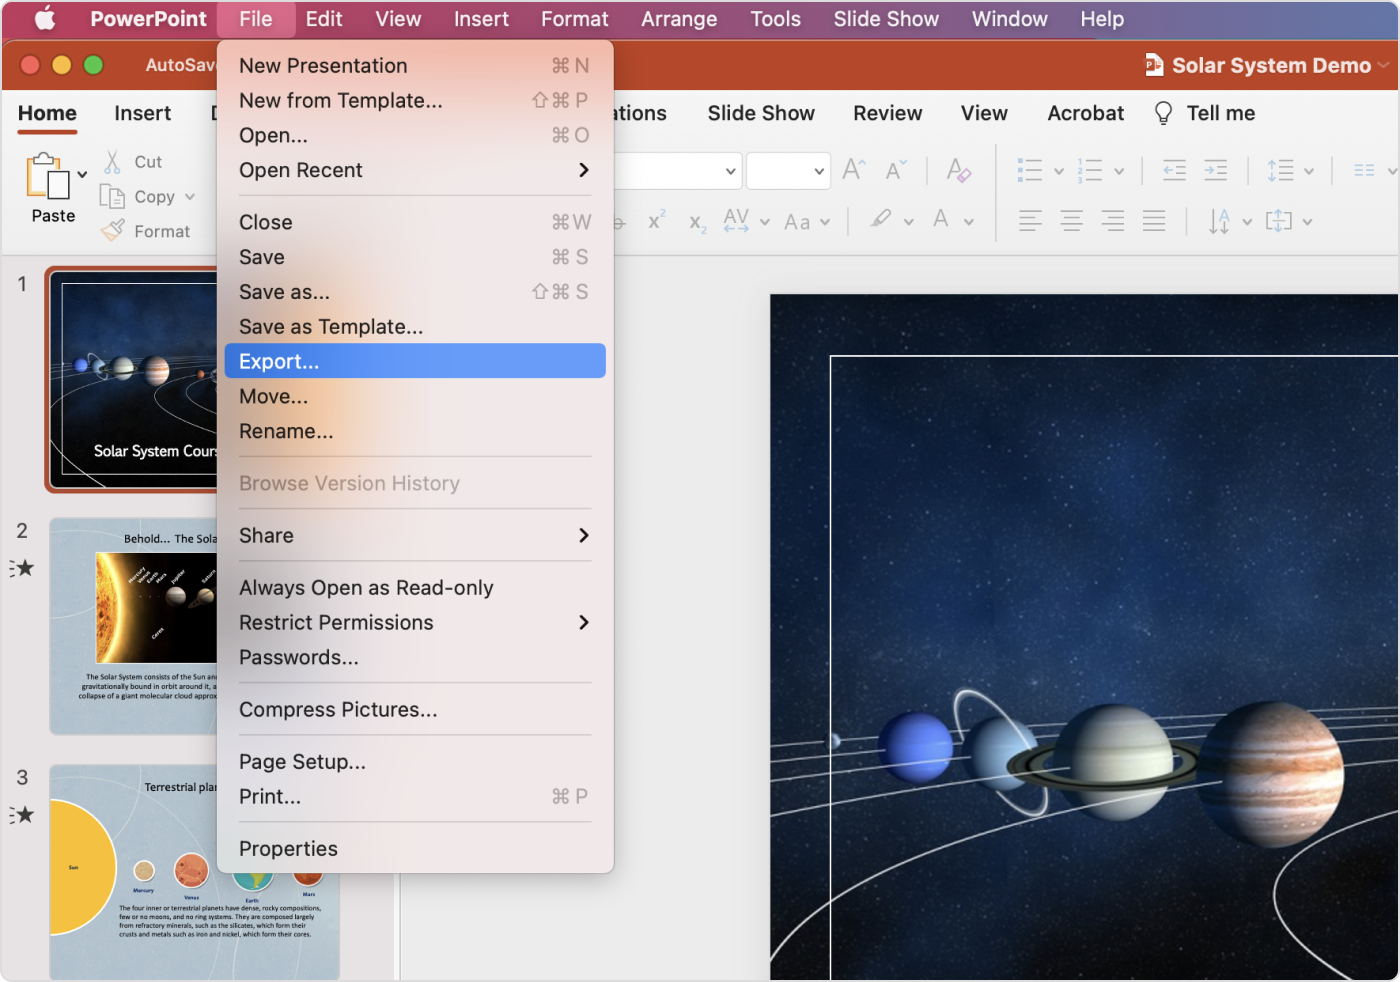
Task: Apply superscript formatting
Action: coord(656,221)
